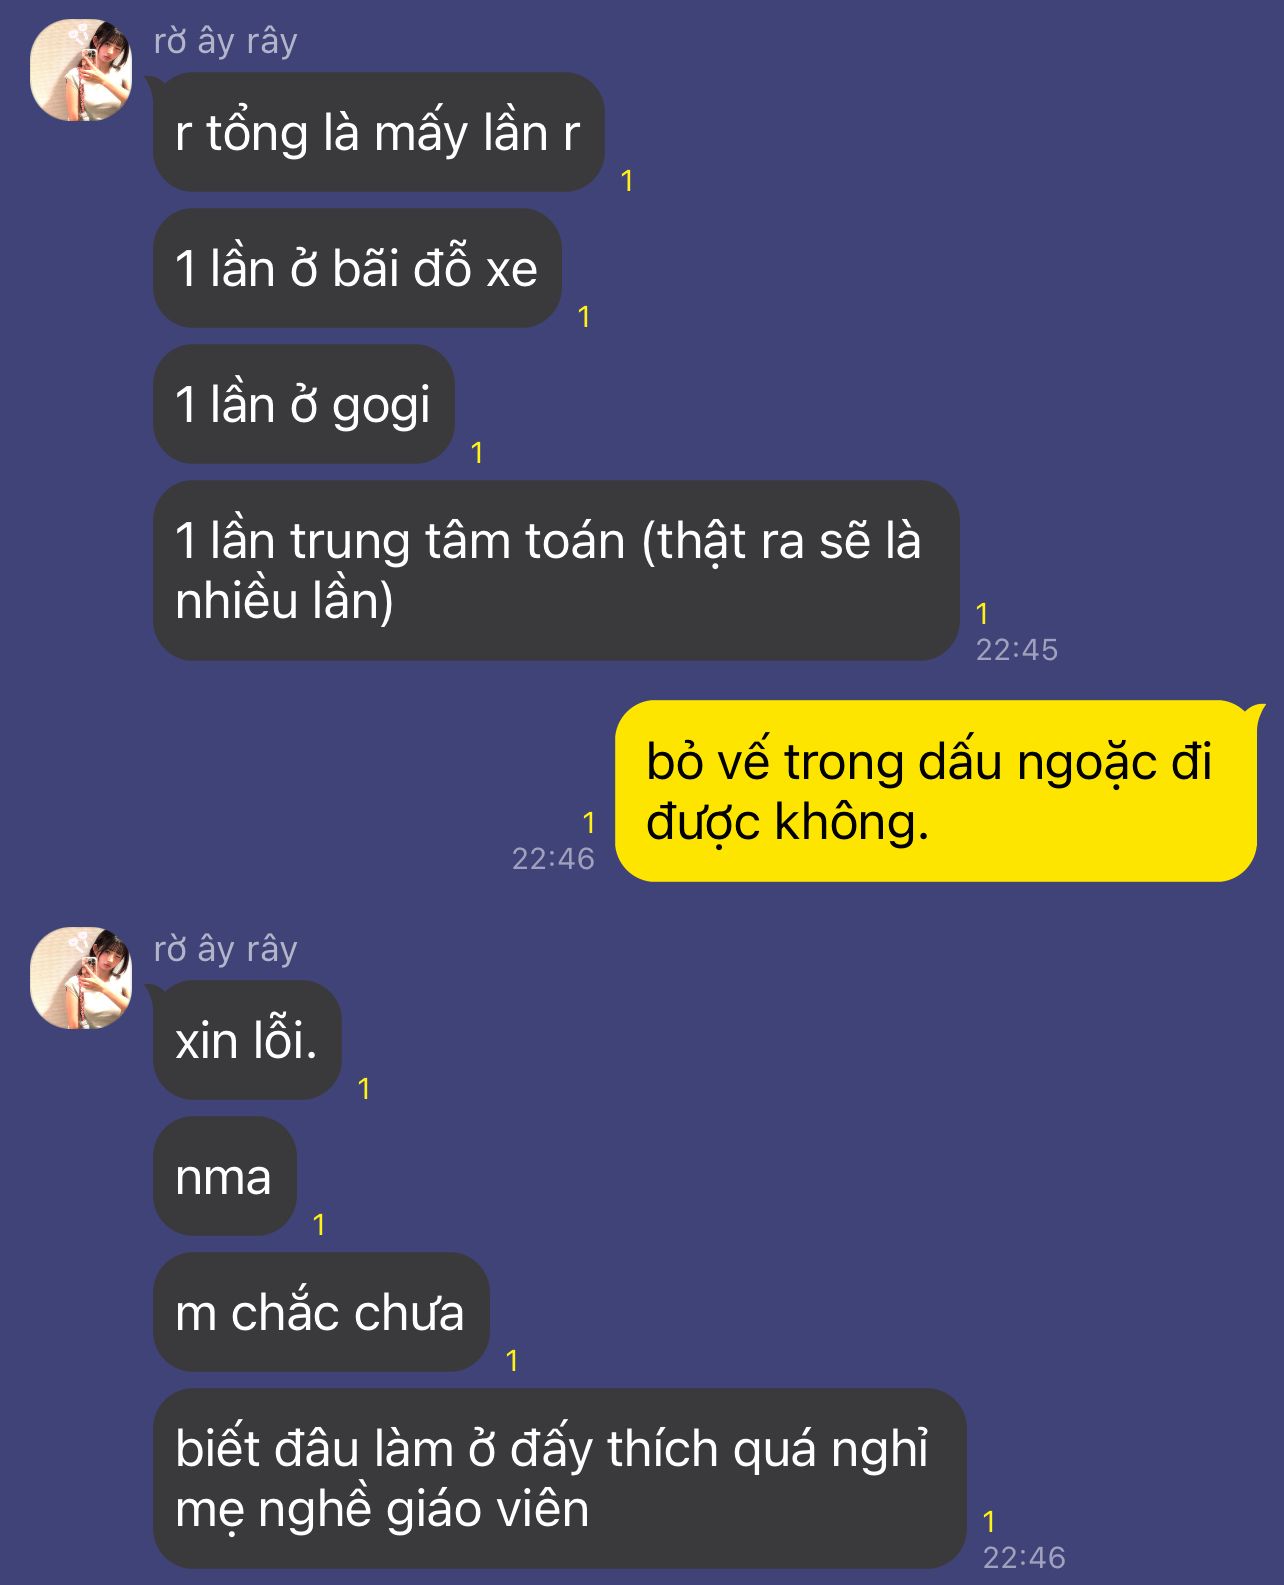The height and width of the screenshot is (1585, 1284).
Task: Tap the bottom 22:46 timestamp
Action: point(1024,1558)
